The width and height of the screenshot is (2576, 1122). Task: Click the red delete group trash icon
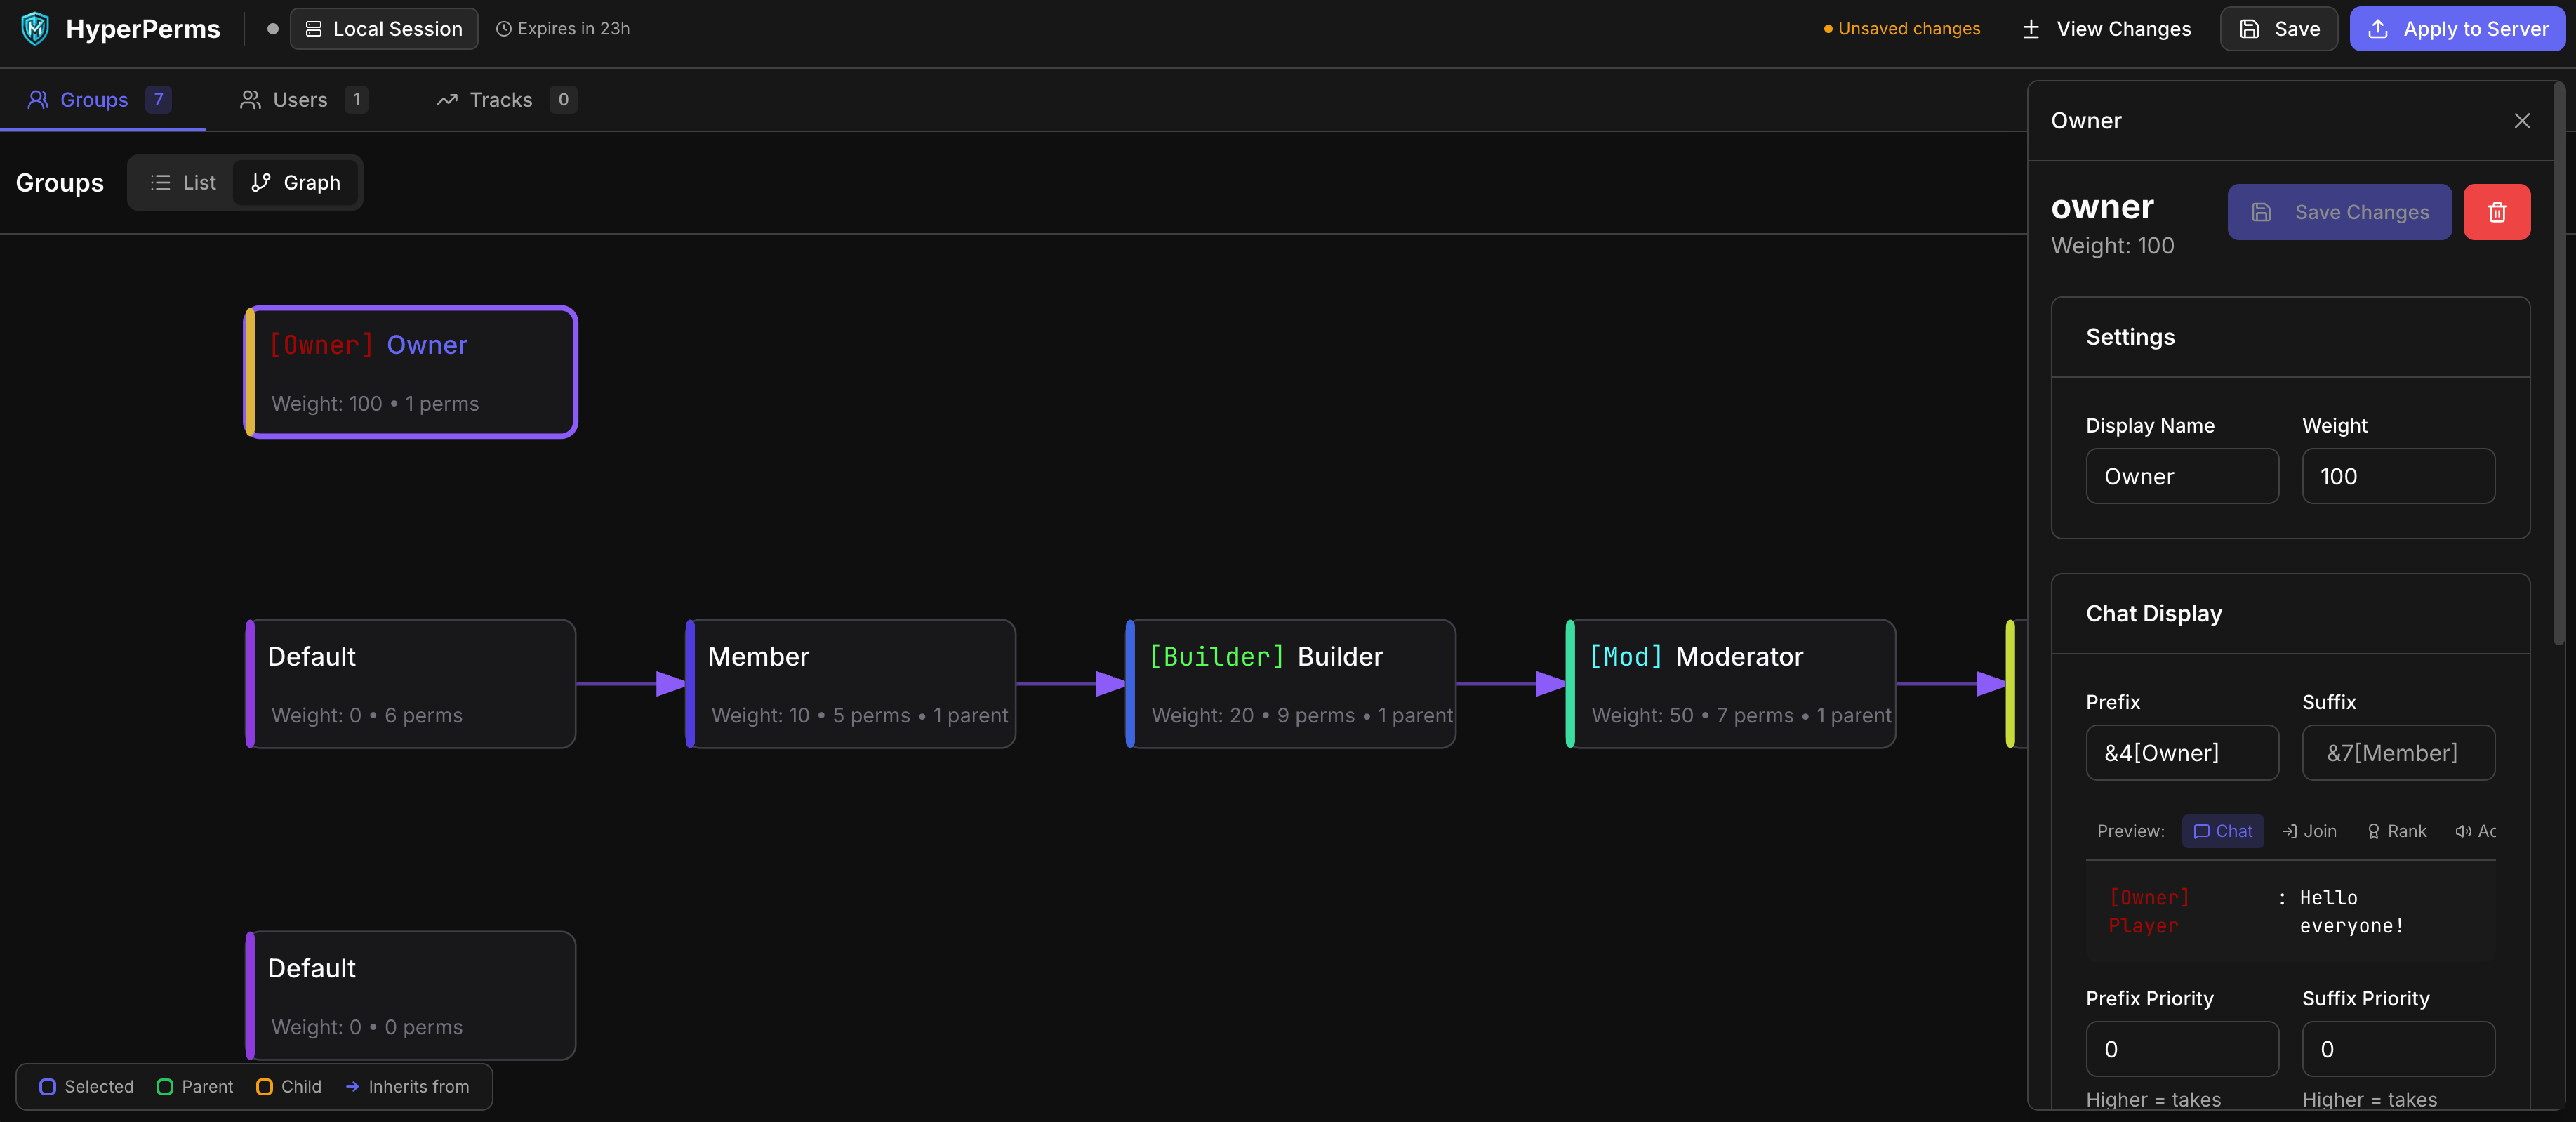[2496, 212]
